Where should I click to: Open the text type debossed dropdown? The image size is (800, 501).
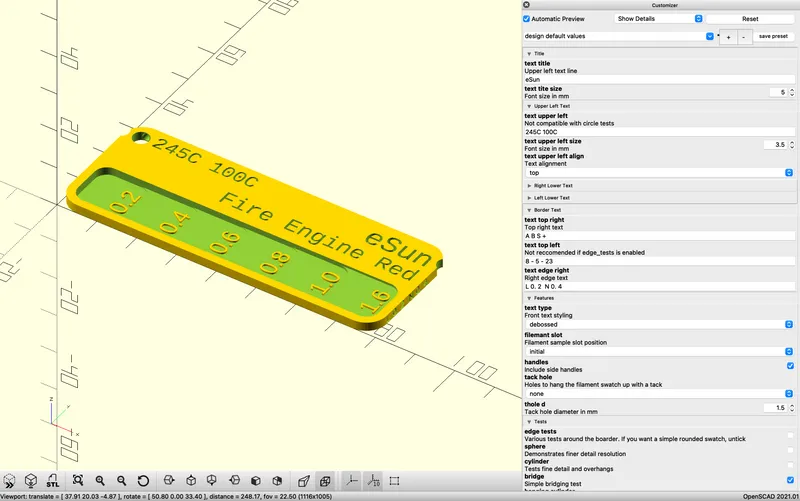click(659, 324)
